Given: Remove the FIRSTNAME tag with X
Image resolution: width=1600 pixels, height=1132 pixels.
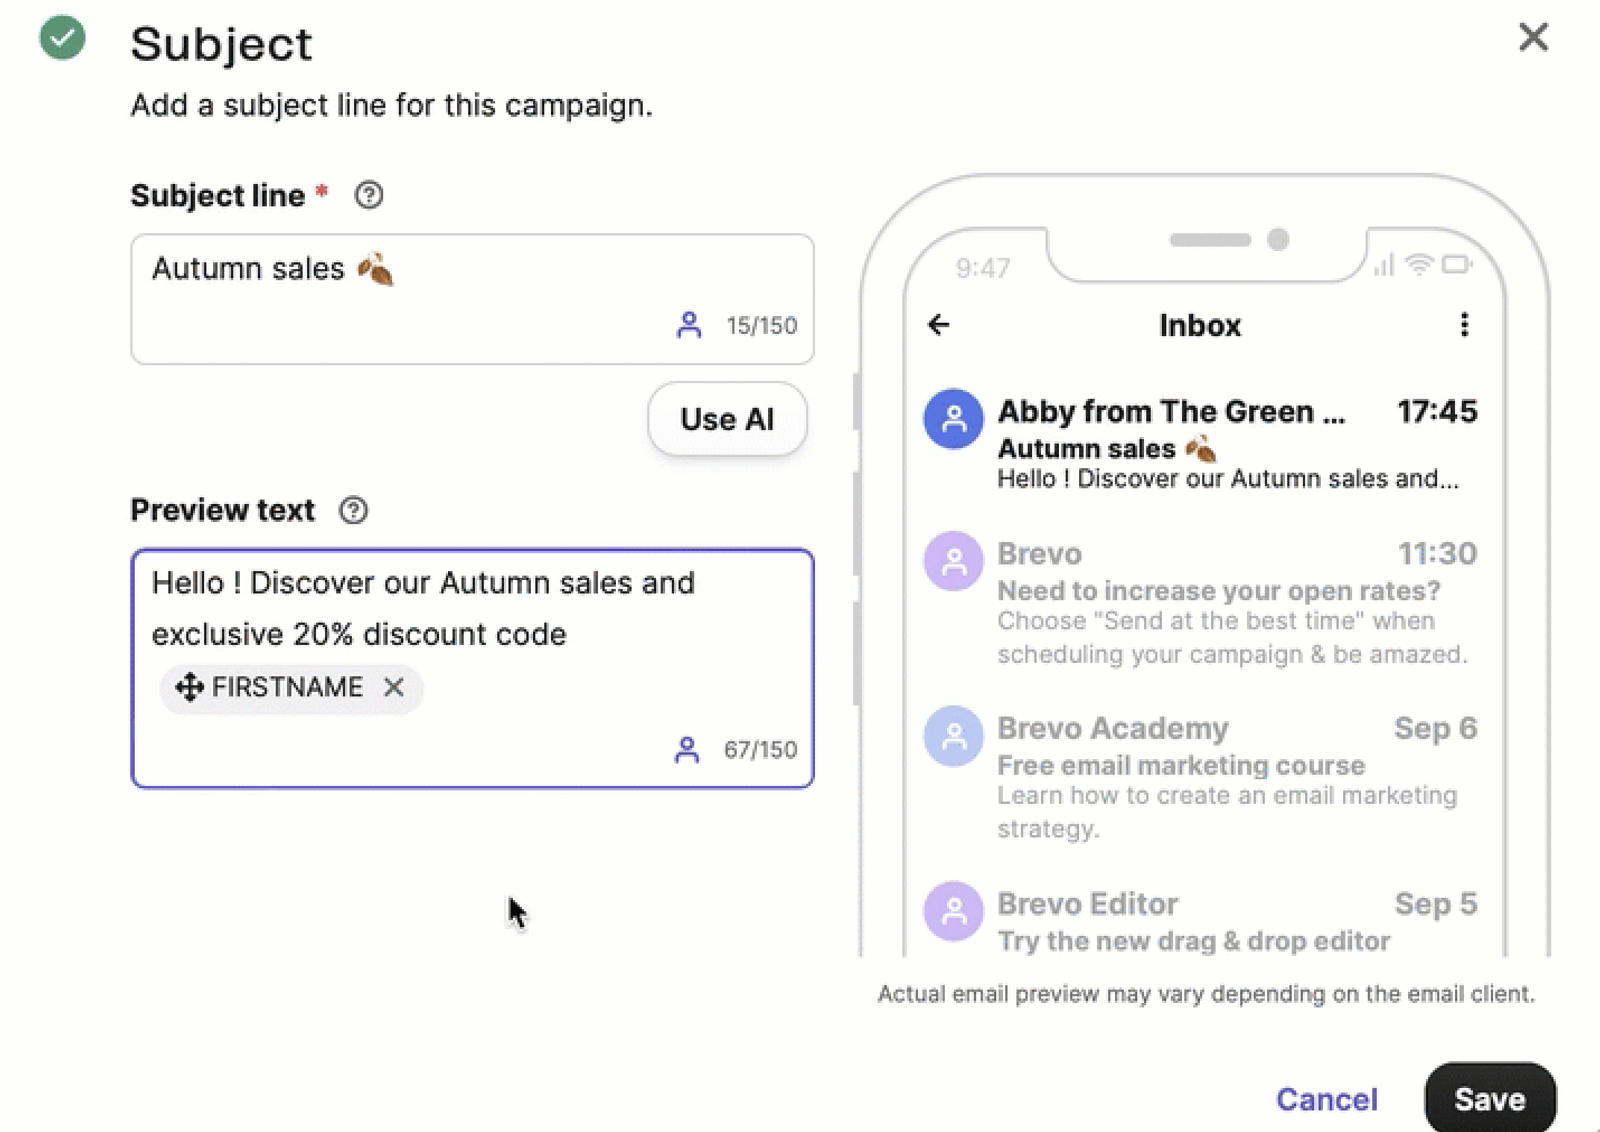Looking at the screenshot, I should click(x=394, y=687).
